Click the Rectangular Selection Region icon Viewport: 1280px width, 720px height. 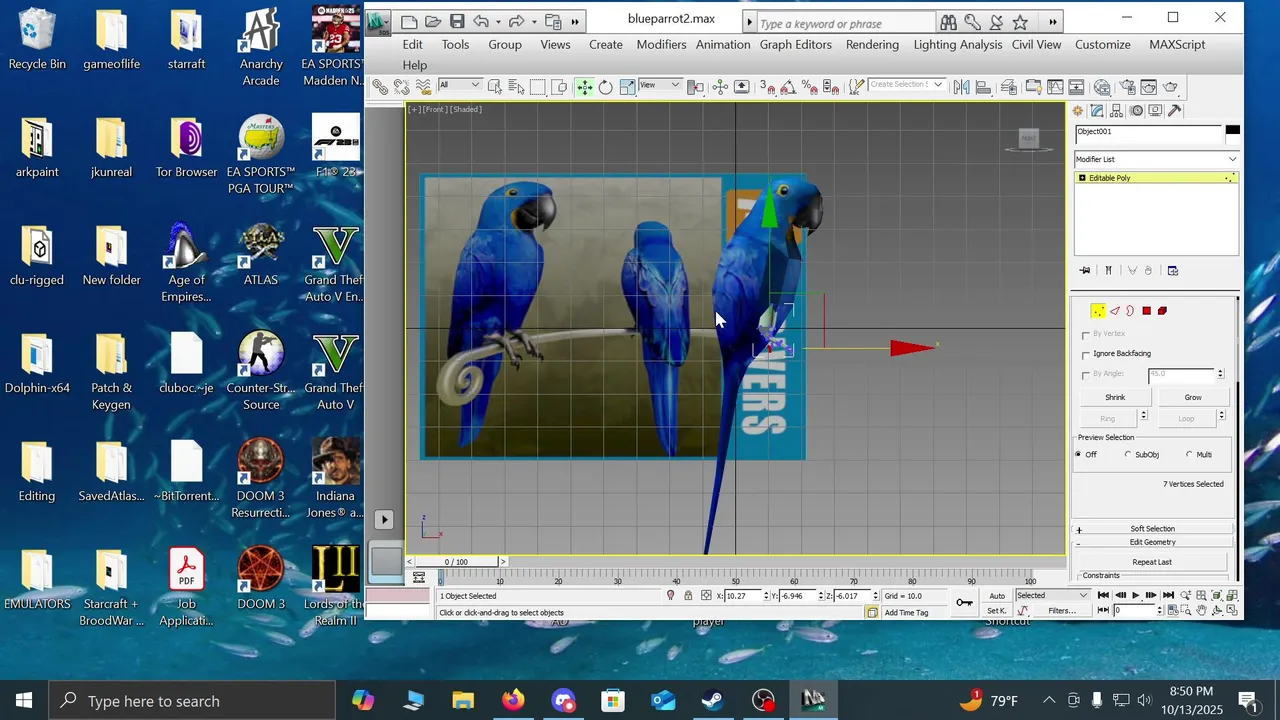[x=538, y=87]
